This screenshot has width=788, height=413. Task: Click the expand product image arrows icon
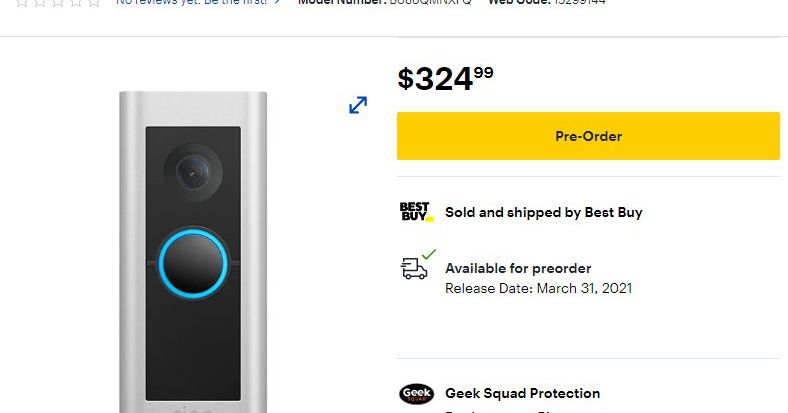[358, 105]
